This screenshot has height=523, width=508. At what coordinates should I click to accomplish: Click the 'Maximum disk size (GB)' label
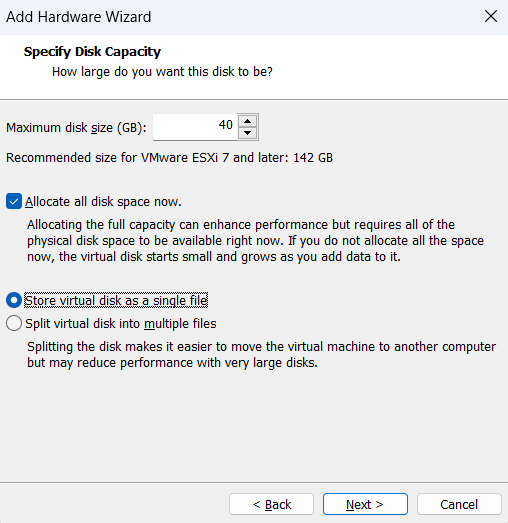pyautogui.click(x=76, y=128)
